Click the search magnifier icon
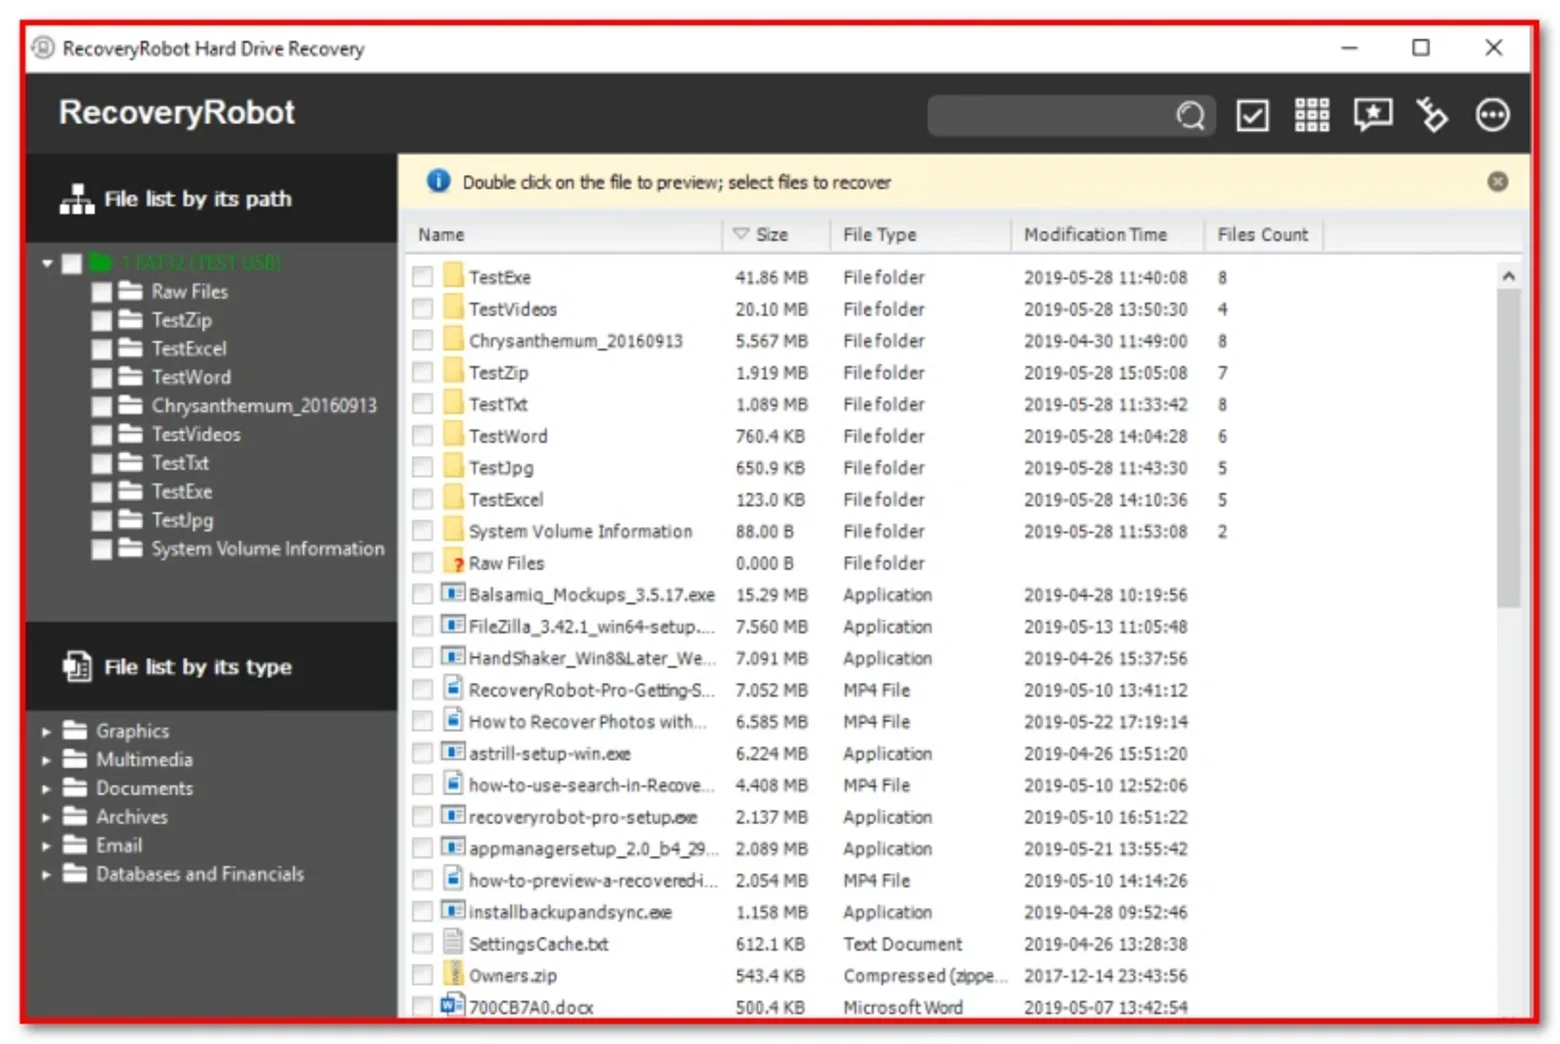Screen dimensions: 1560x1044 pyautogui.click(x=1190, y=116)
